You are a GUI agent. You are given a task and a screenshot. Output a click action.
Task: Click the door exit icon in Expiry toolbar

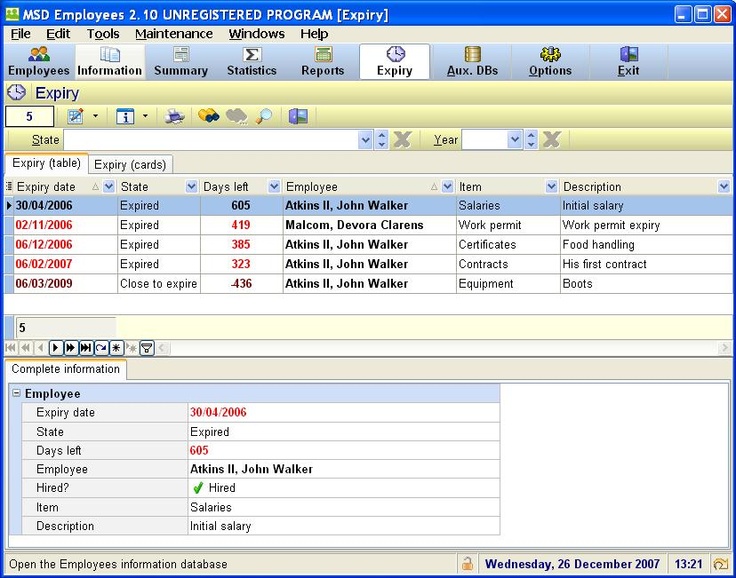pos(298,116)
